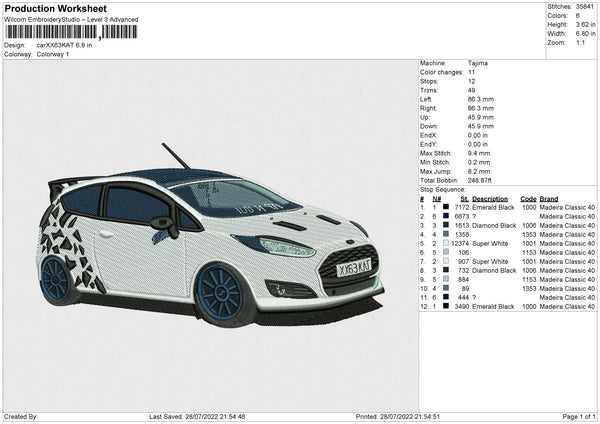Image resolution: width=600 pixels, height=424 pixels.
Task: Click the Height value 3.62 in
Action: click(585, 24)
